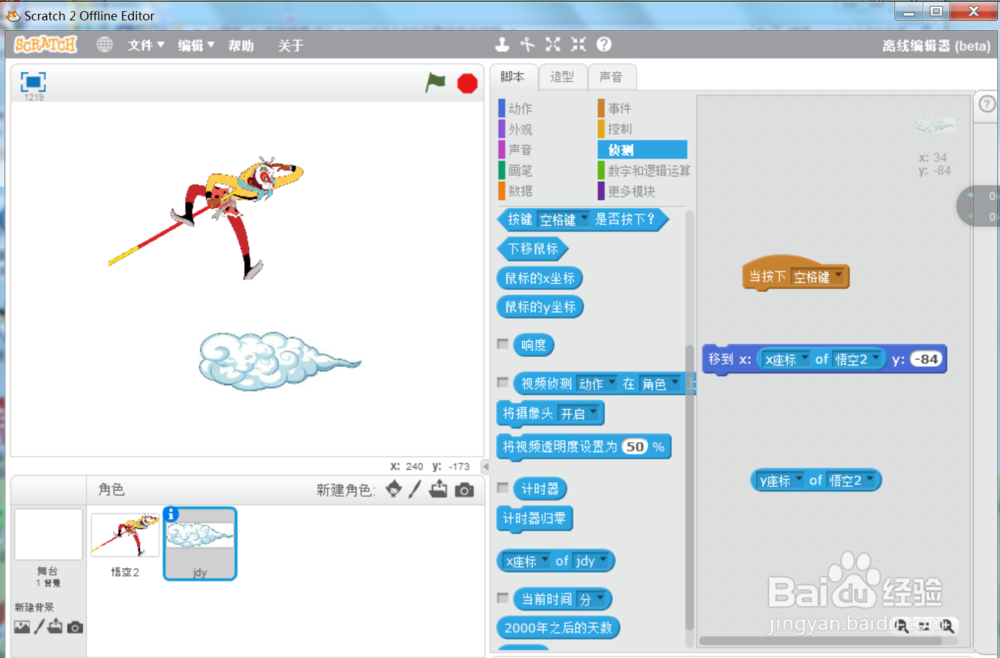
Task: Open 分 dropdown in 当前时间 block
Action: pos(591,599)
